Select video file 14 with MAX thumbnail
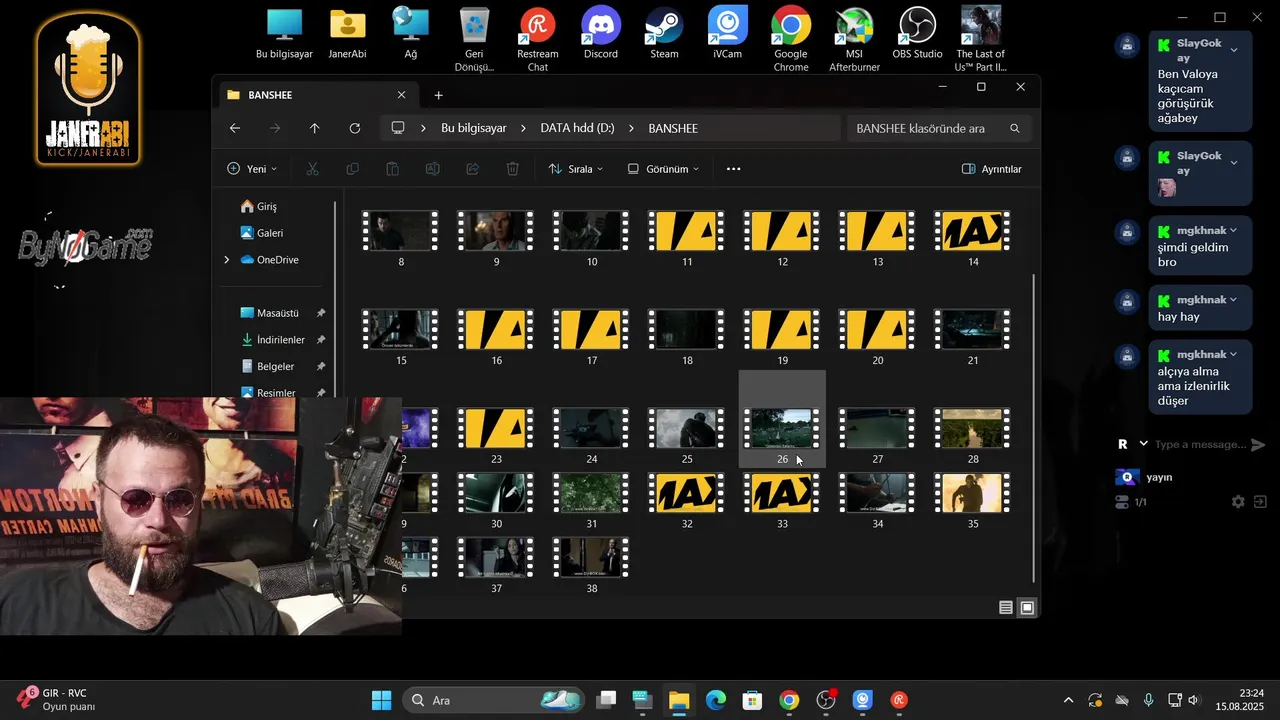 973,239
